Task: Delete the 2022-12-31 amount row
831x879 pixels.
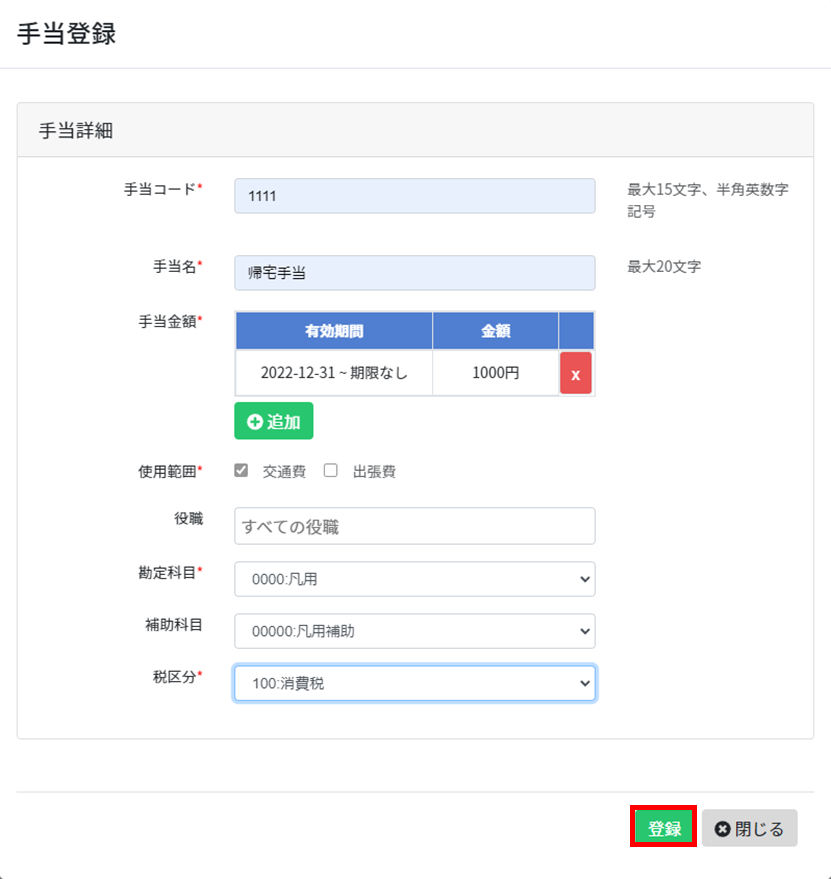Action: (x=575, y=373)
